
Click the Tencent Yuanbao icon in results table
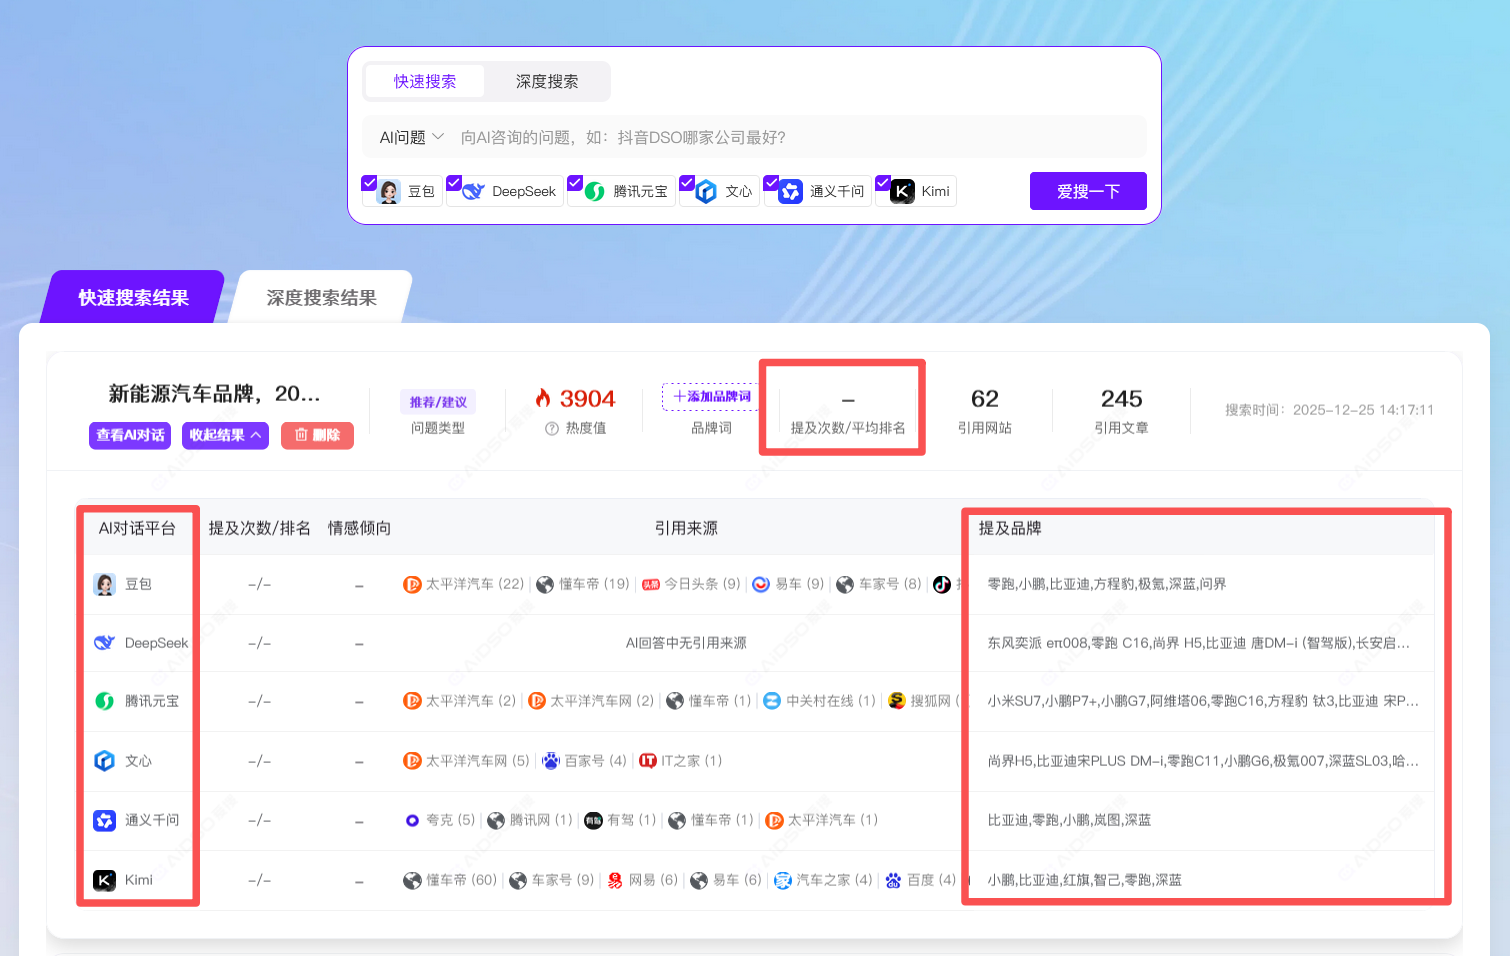click(x=105, y=701)
